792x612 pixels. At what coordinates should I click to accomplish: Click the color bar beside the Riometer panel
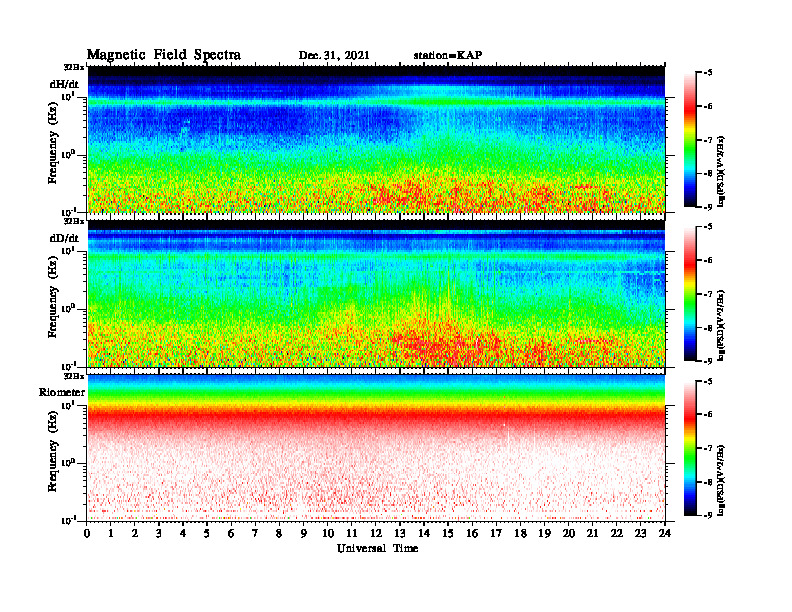[x=690, y=448]
